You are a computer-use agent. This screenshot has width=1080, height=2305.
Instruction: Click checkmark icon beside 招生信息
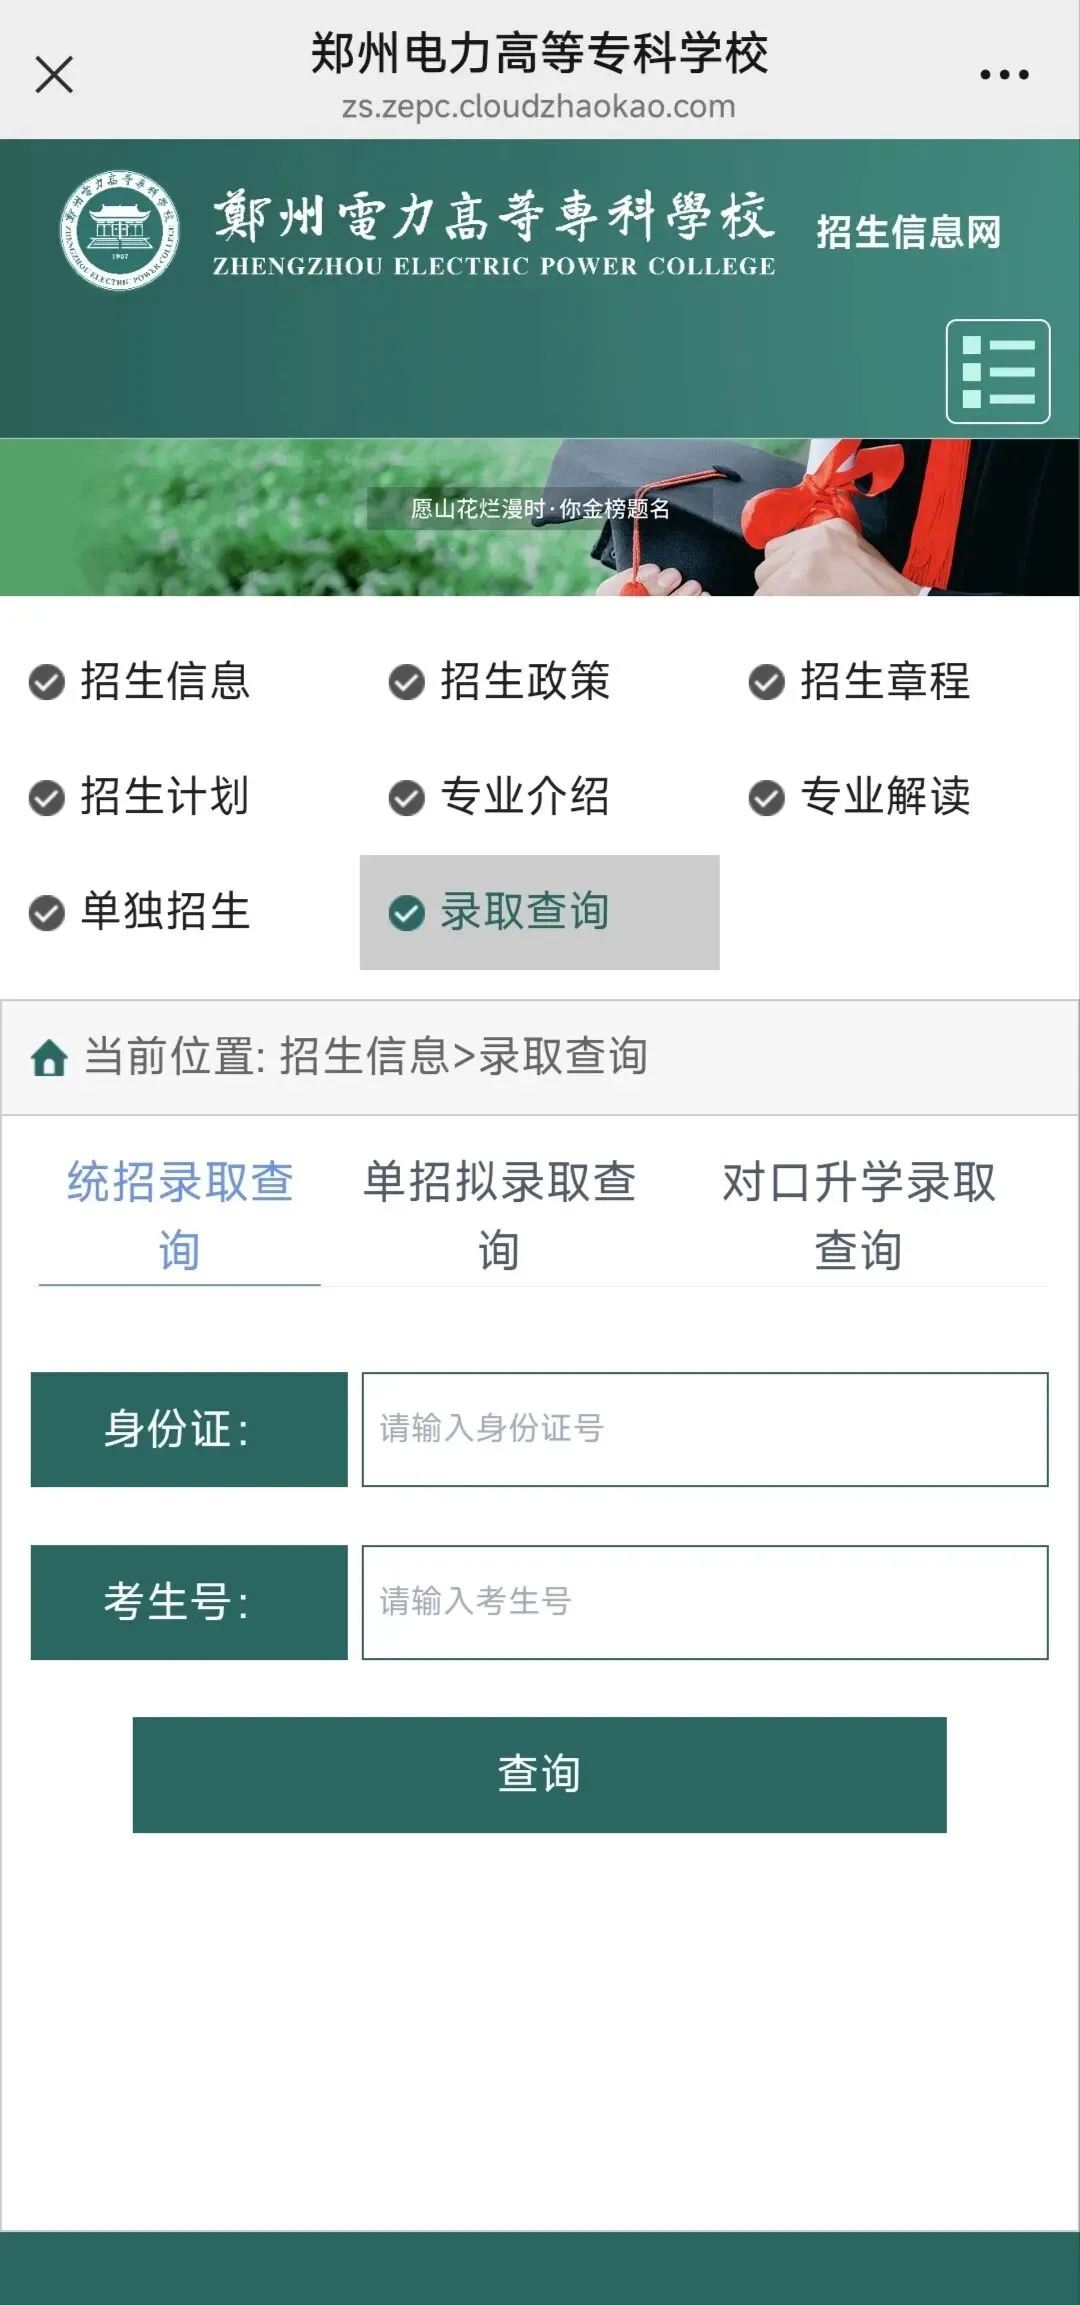point(47,683)
